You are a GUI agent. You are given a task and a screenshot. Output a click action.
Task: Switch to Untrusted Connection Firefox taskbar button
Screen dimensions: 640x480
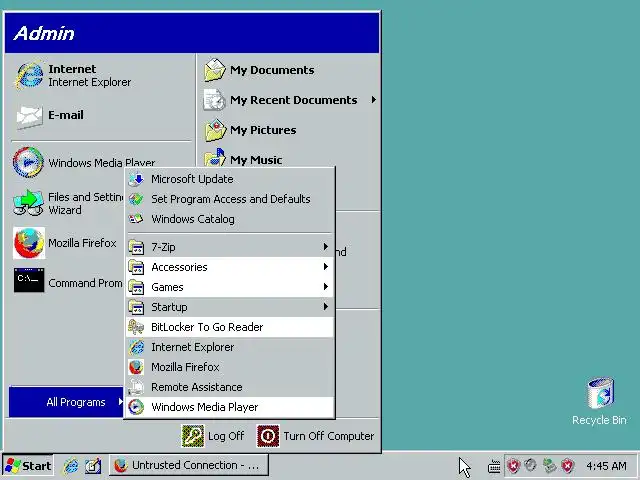189,465
